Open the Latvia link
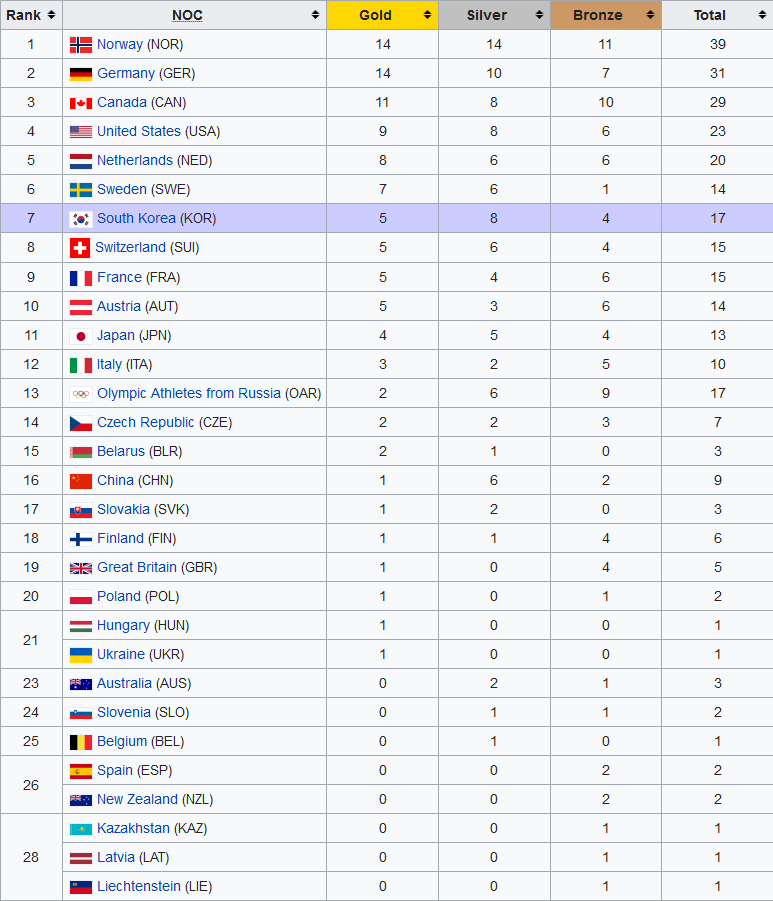This screenshot has height=901, width=773. [116, 857]
